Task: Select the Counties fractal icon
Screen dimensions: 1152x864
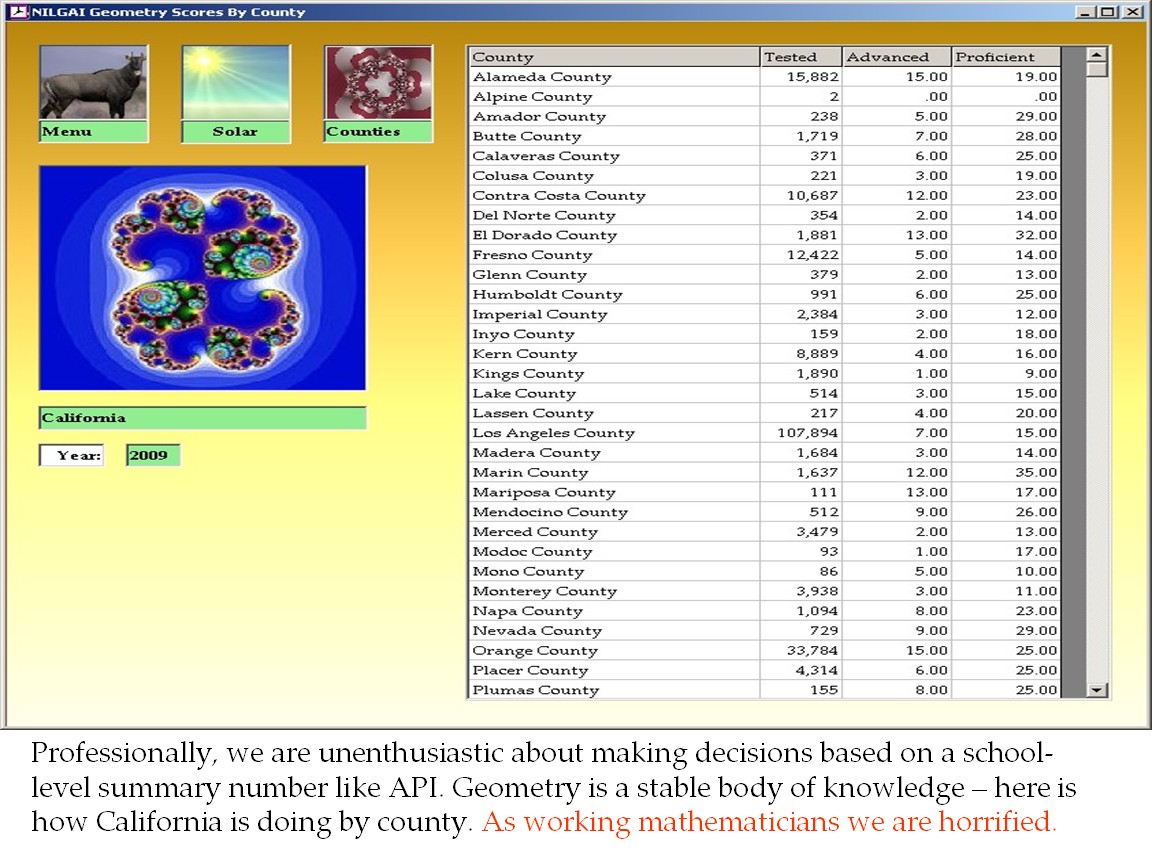Action: point(378,84)
